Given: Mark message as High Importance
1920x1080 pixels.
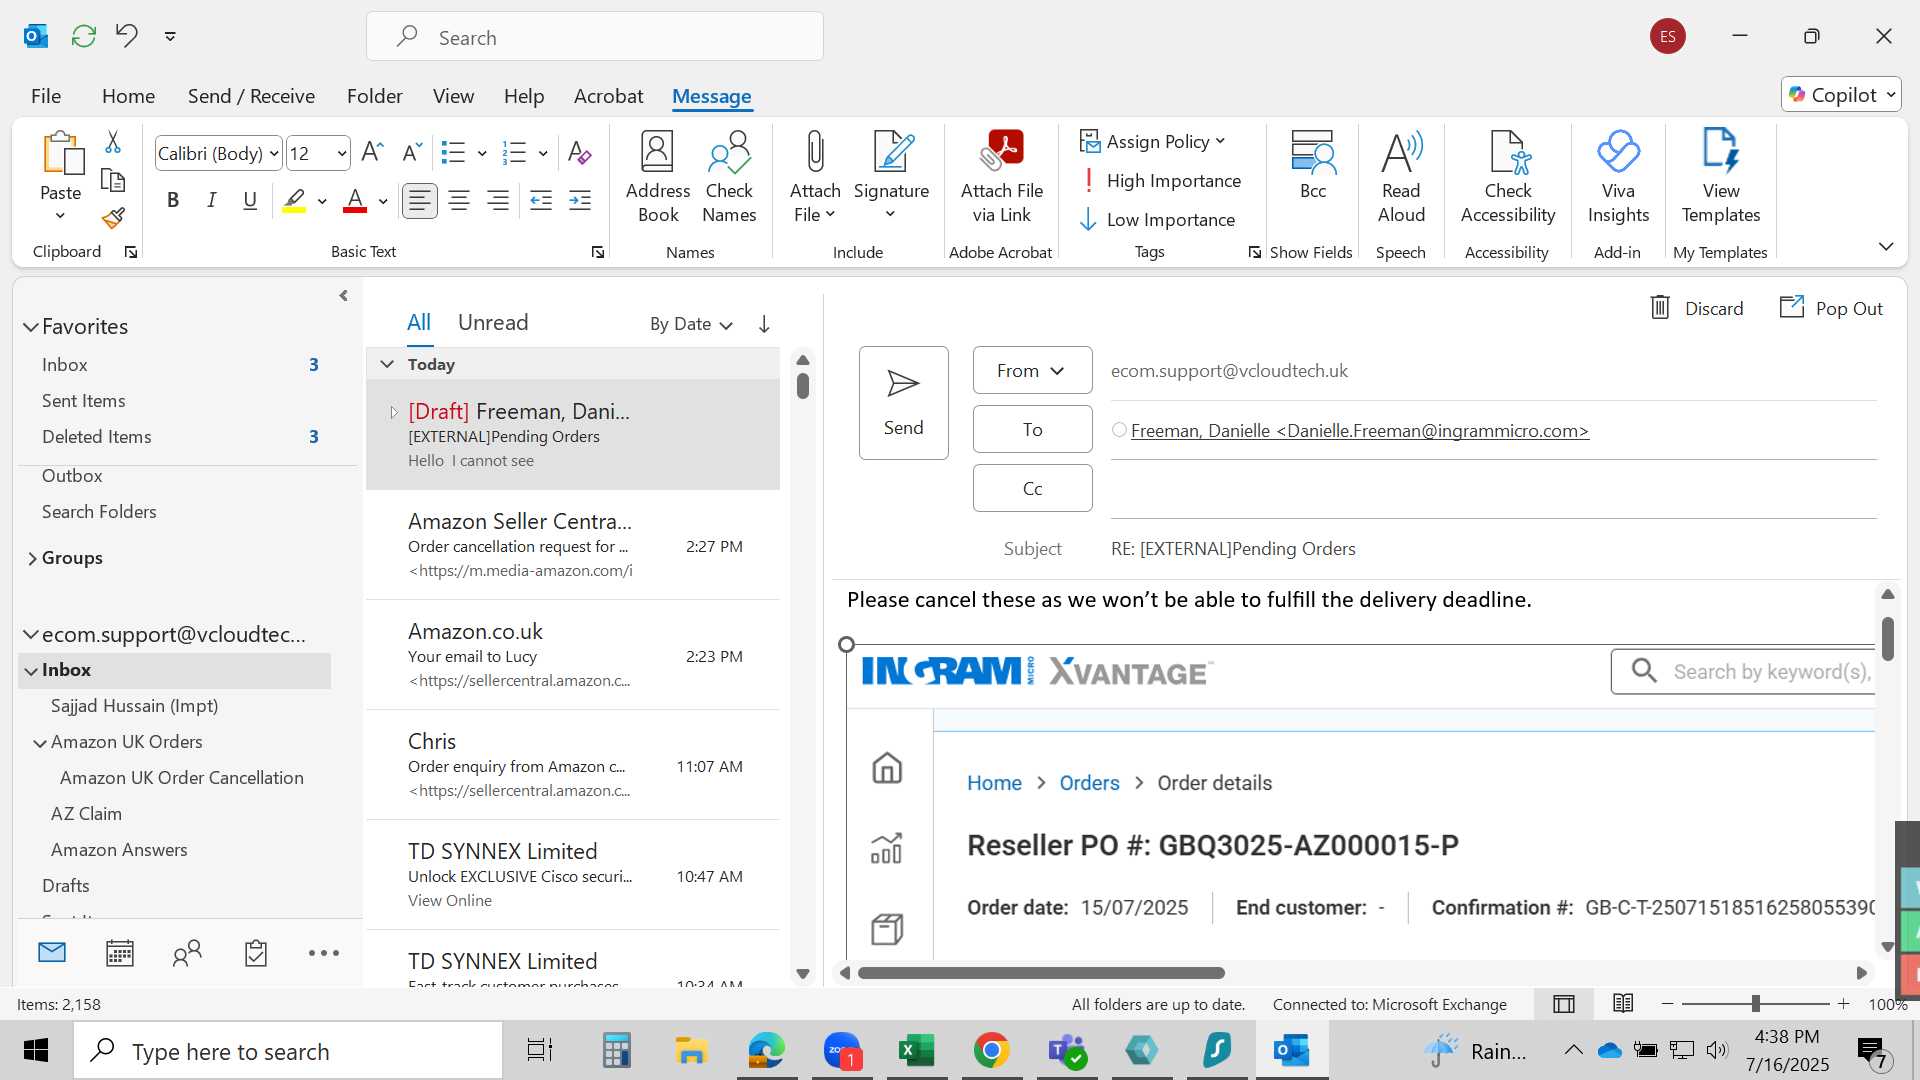Looking at the screenshot, I should (x=1161, y=181).
